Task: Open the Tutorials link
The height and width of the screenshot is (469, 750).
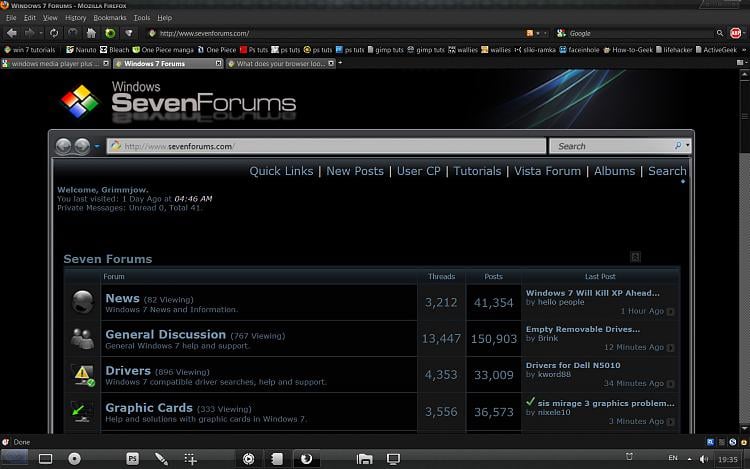Action: point(477,171)
